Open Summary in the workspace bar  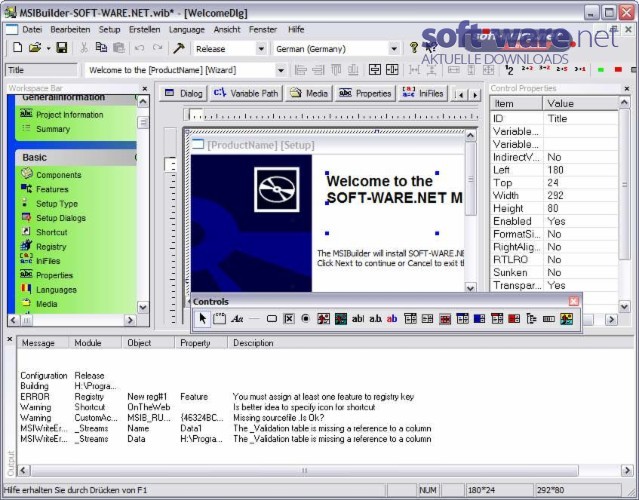click(x=53, y=129)
